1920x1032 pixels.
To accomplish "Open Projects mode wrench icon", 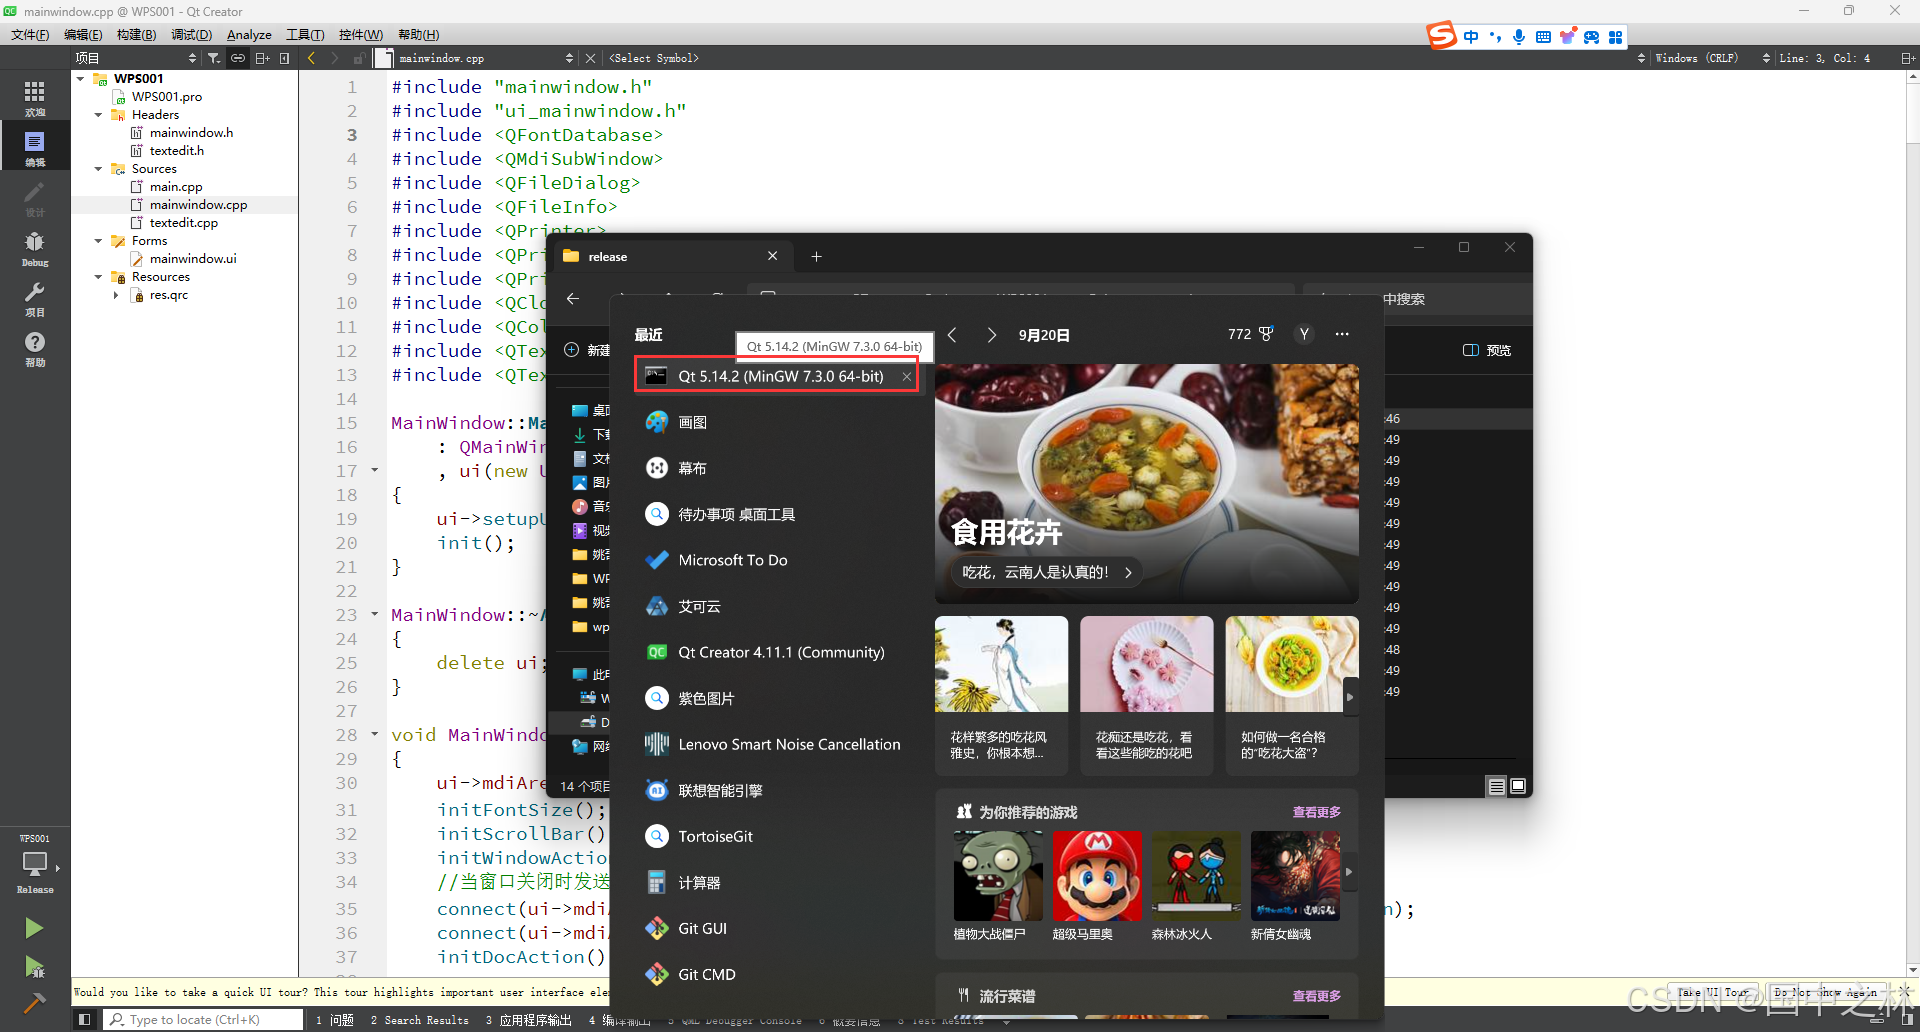I will click(35, 297).
